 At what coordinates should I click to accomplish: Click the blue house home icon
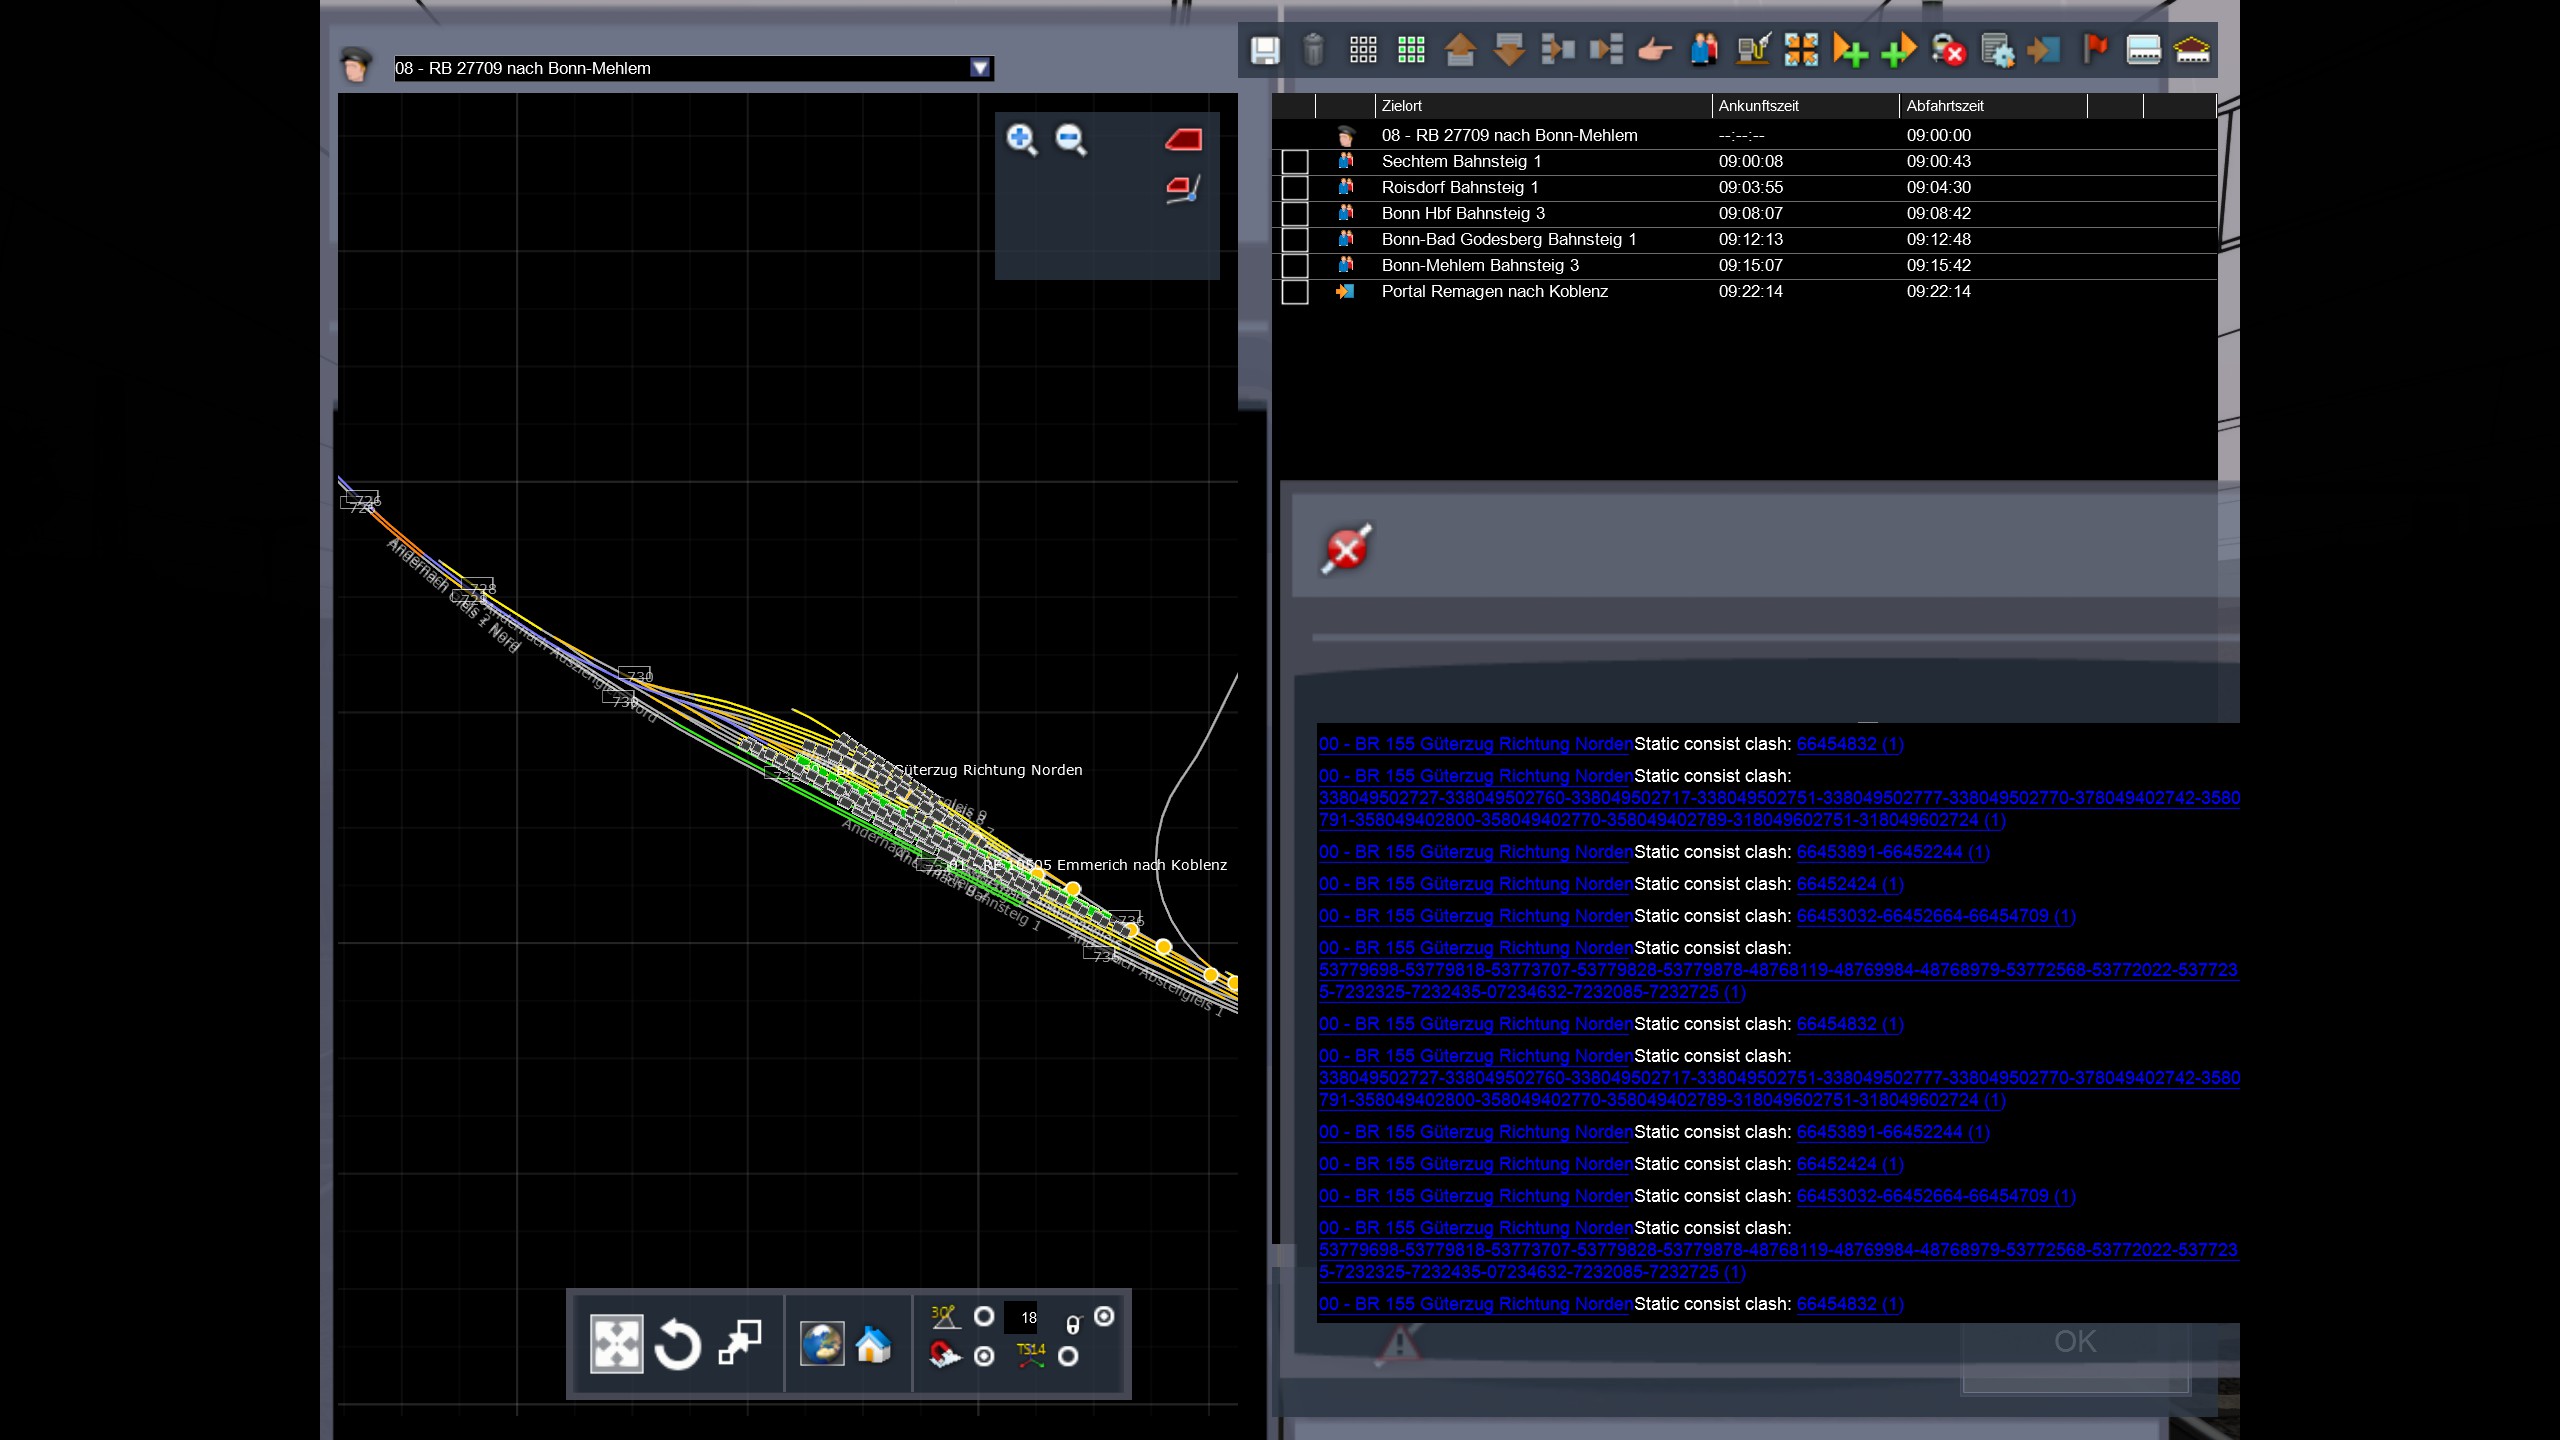(x=873, y=1344)
